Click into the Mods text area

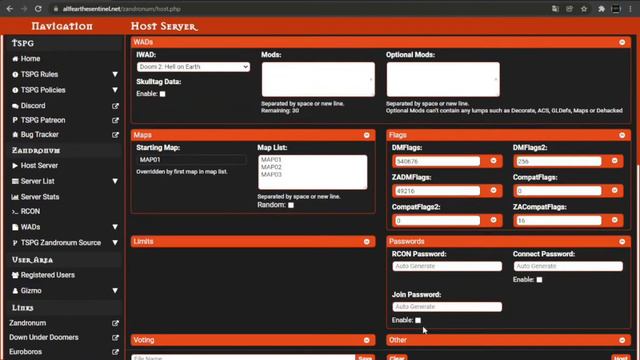pyautogui.click(x=318, y=79)
